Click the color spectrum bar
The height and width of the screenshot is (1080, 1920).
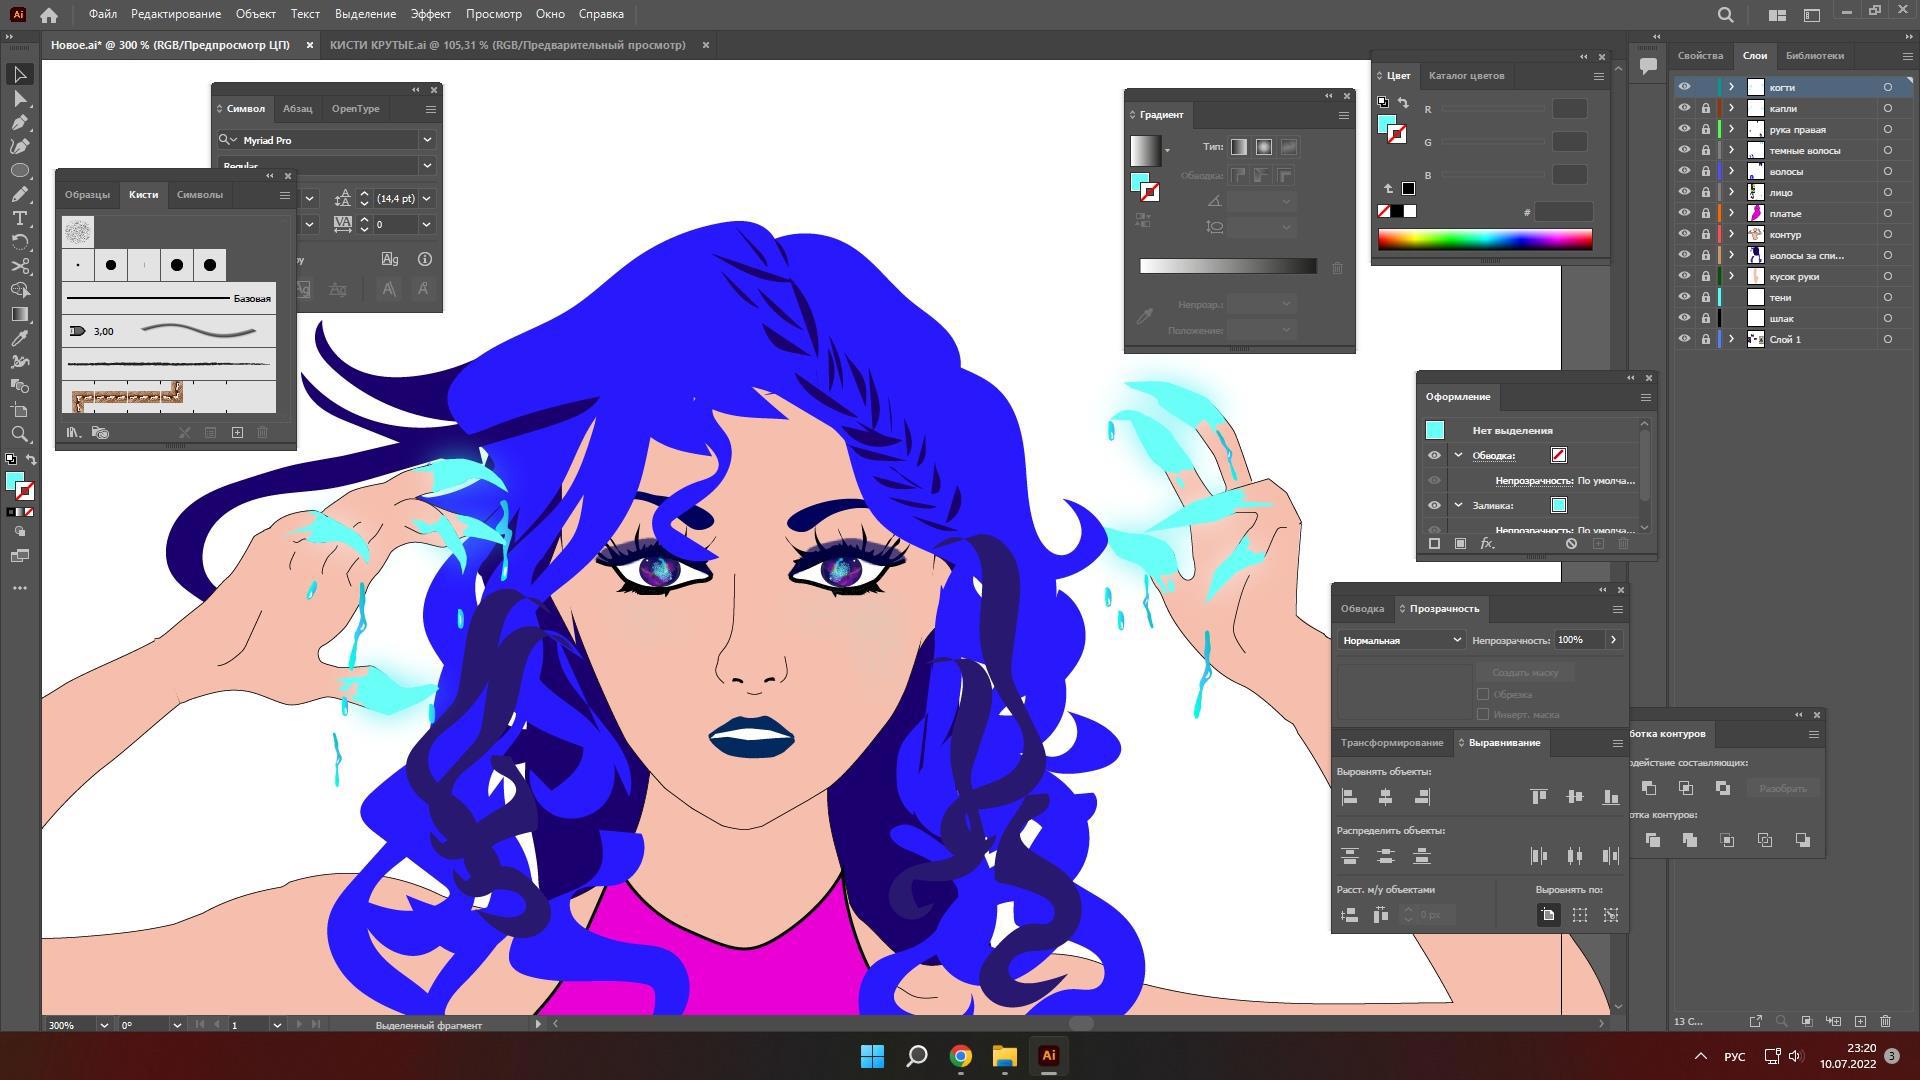pos(1484,239)
